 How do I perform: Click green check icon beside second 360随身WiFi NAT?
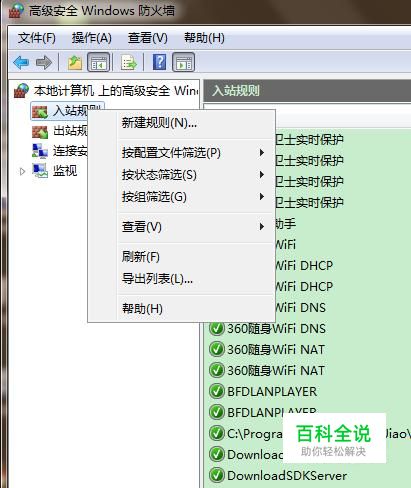(x=217, y=371)
